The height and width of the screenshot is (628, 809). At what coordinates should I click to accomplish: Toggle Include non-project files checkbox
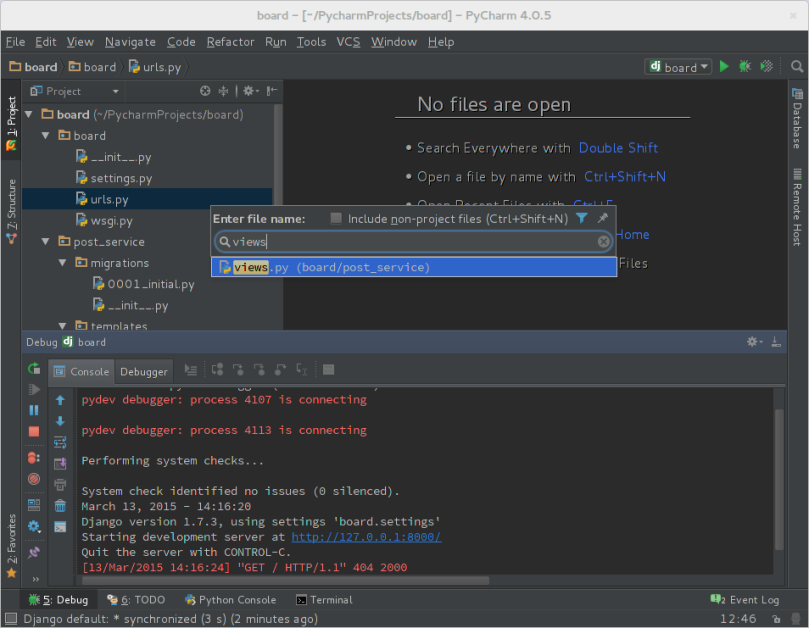[x=336, y=218]
